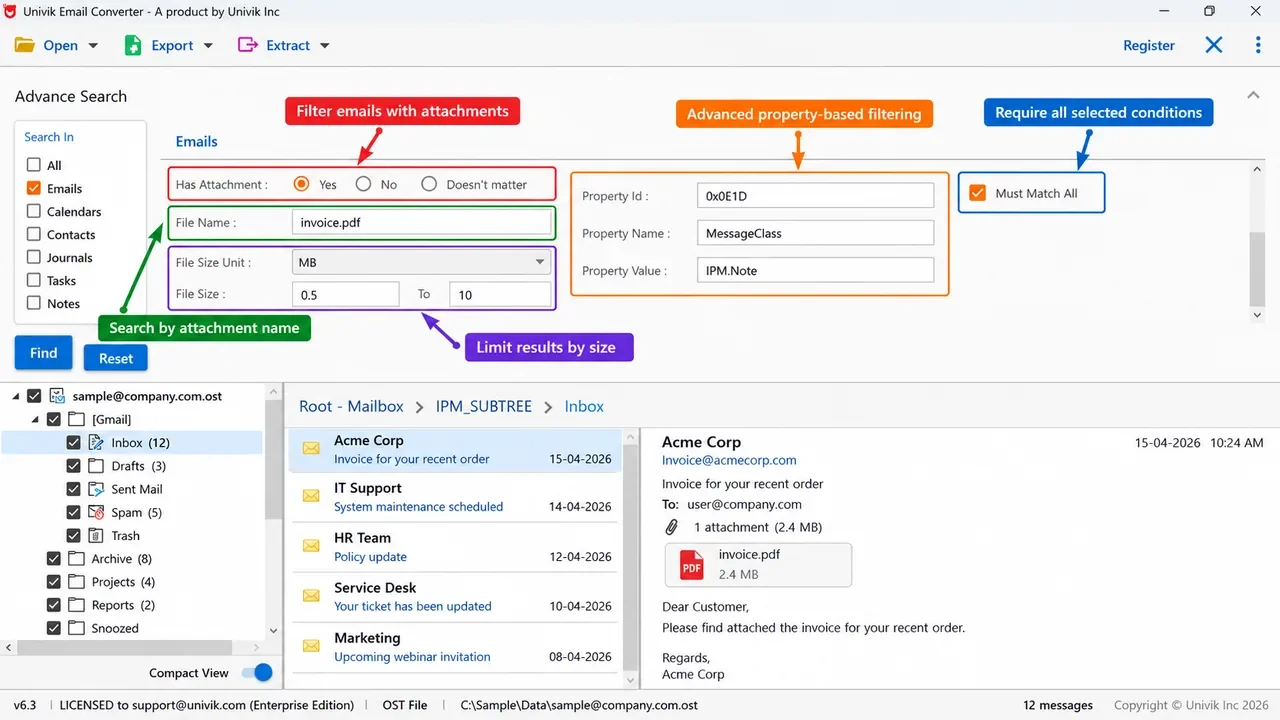Click IPM_SUBTREE breadcrumb item
This screenshot has height=720, width=1280.
tap(484, 406)
